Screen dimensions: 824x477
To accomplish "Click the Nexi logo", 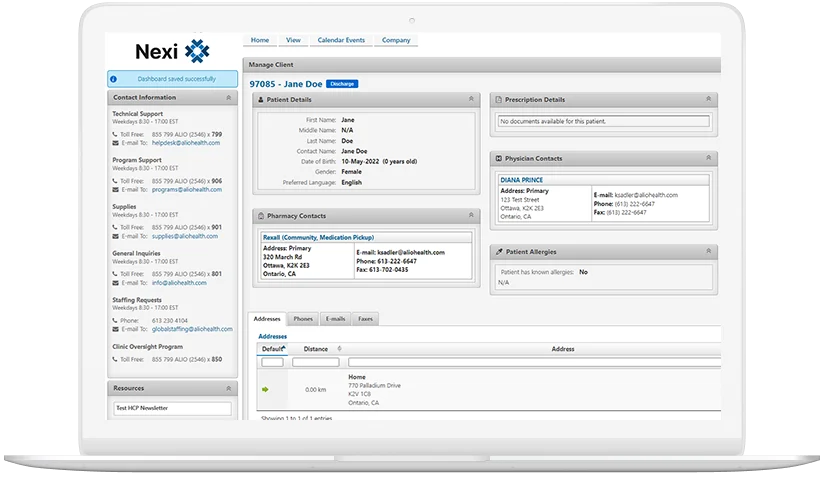I will (x=172, y=51).
